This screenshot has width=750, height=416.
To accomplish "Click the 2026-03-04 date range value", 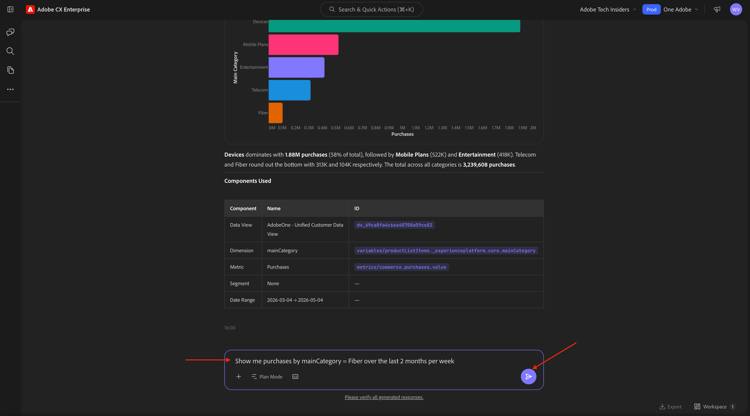I will pyautogui.click(x=295, y=300).
